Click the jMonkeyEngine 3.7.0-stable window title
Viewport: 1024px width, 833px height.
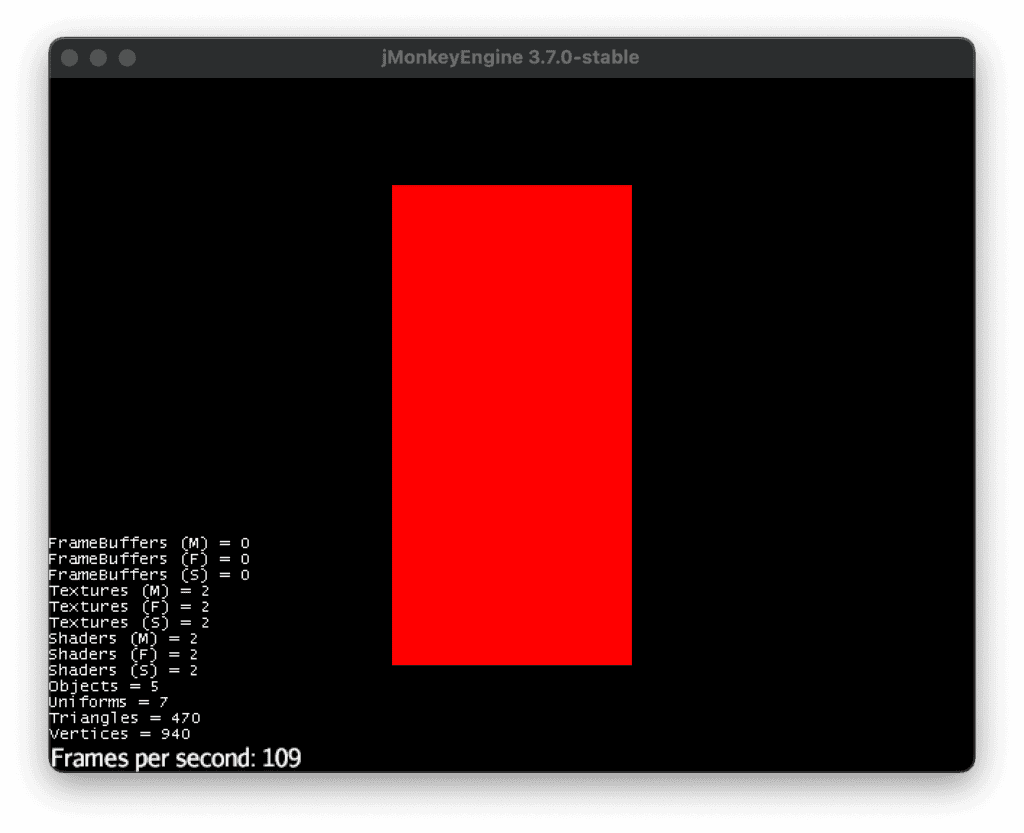[x=510, y=58]
